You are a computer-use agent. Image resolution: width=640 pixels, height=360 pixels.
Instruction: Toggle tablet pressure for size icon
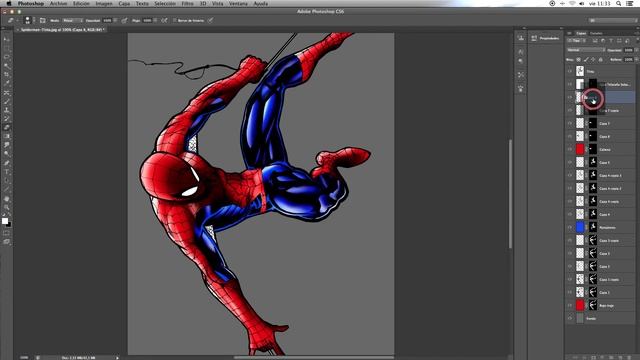click(x=211, y=20)
